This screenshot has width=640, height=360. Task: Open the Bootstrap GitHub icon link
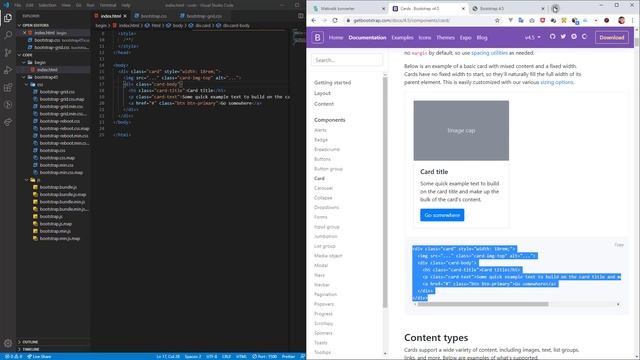pos(552,37)
